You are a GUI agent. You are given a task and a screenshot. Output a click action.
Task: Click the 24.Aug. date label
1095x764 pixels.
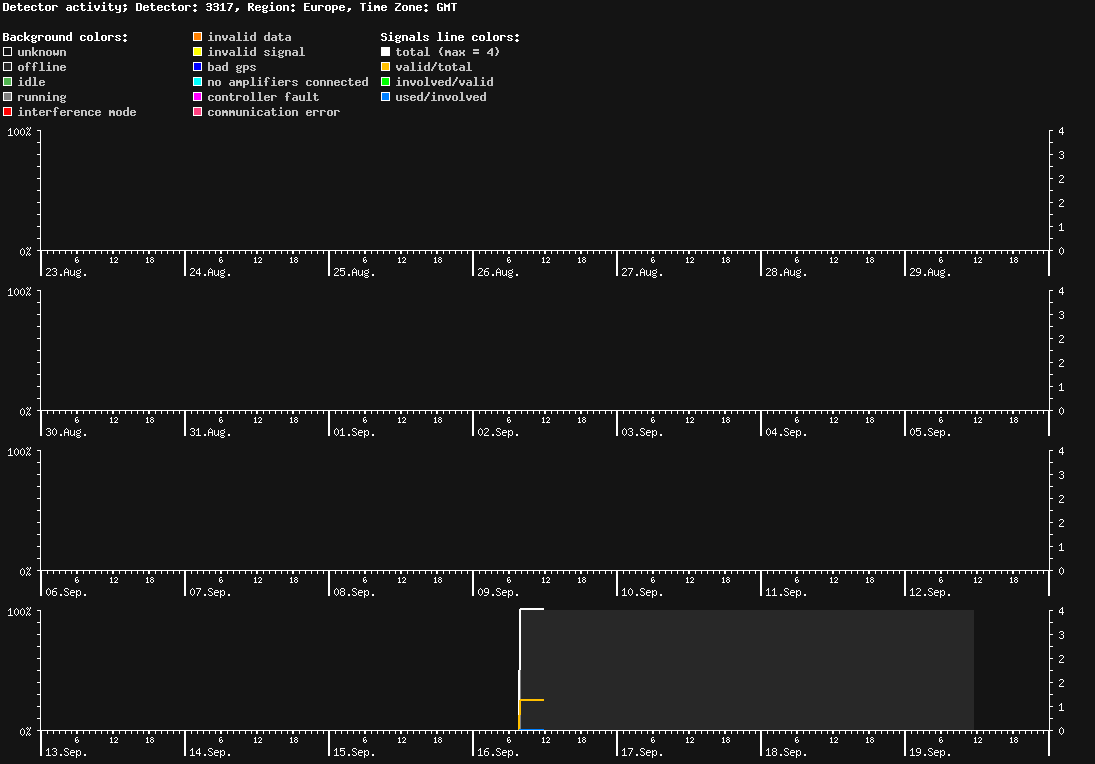(x=210, y=272)
